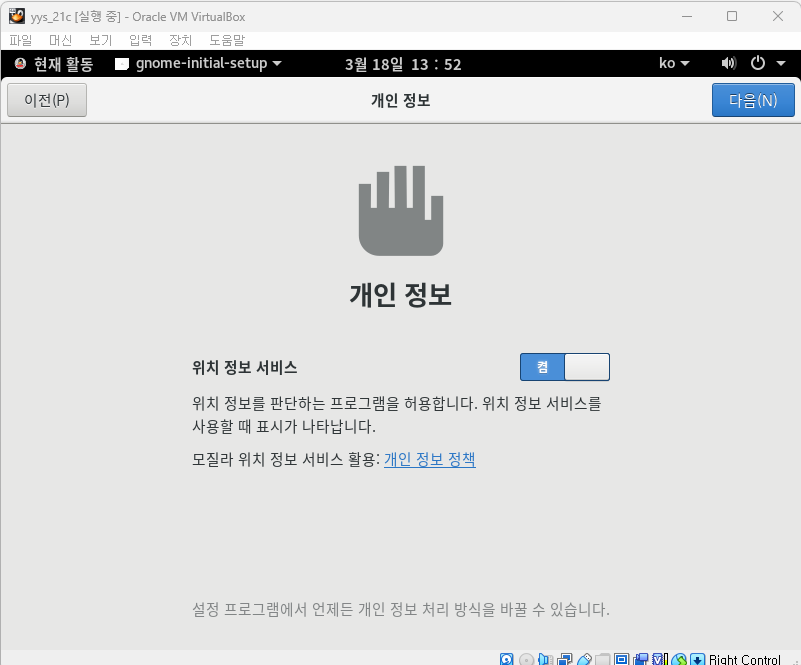Click the USB device status icon
Screen dimensions: 801x665
pyautogui.click(x=583, y=660)
